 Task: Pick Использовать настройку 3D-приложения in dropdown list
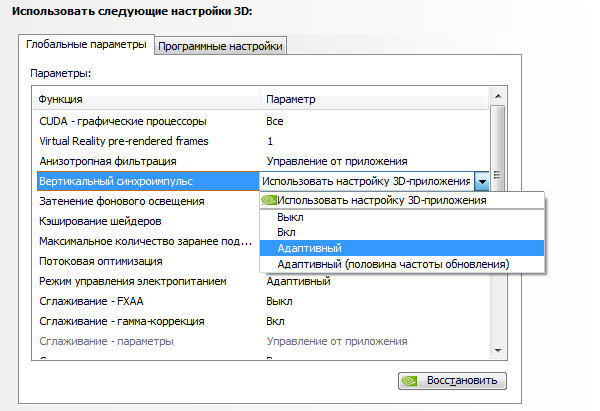click(x=402, y=200)
